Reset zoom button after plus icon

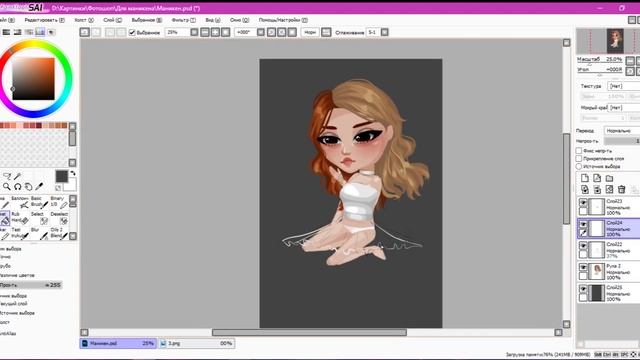pyautogui.click(x=225, y=32)
